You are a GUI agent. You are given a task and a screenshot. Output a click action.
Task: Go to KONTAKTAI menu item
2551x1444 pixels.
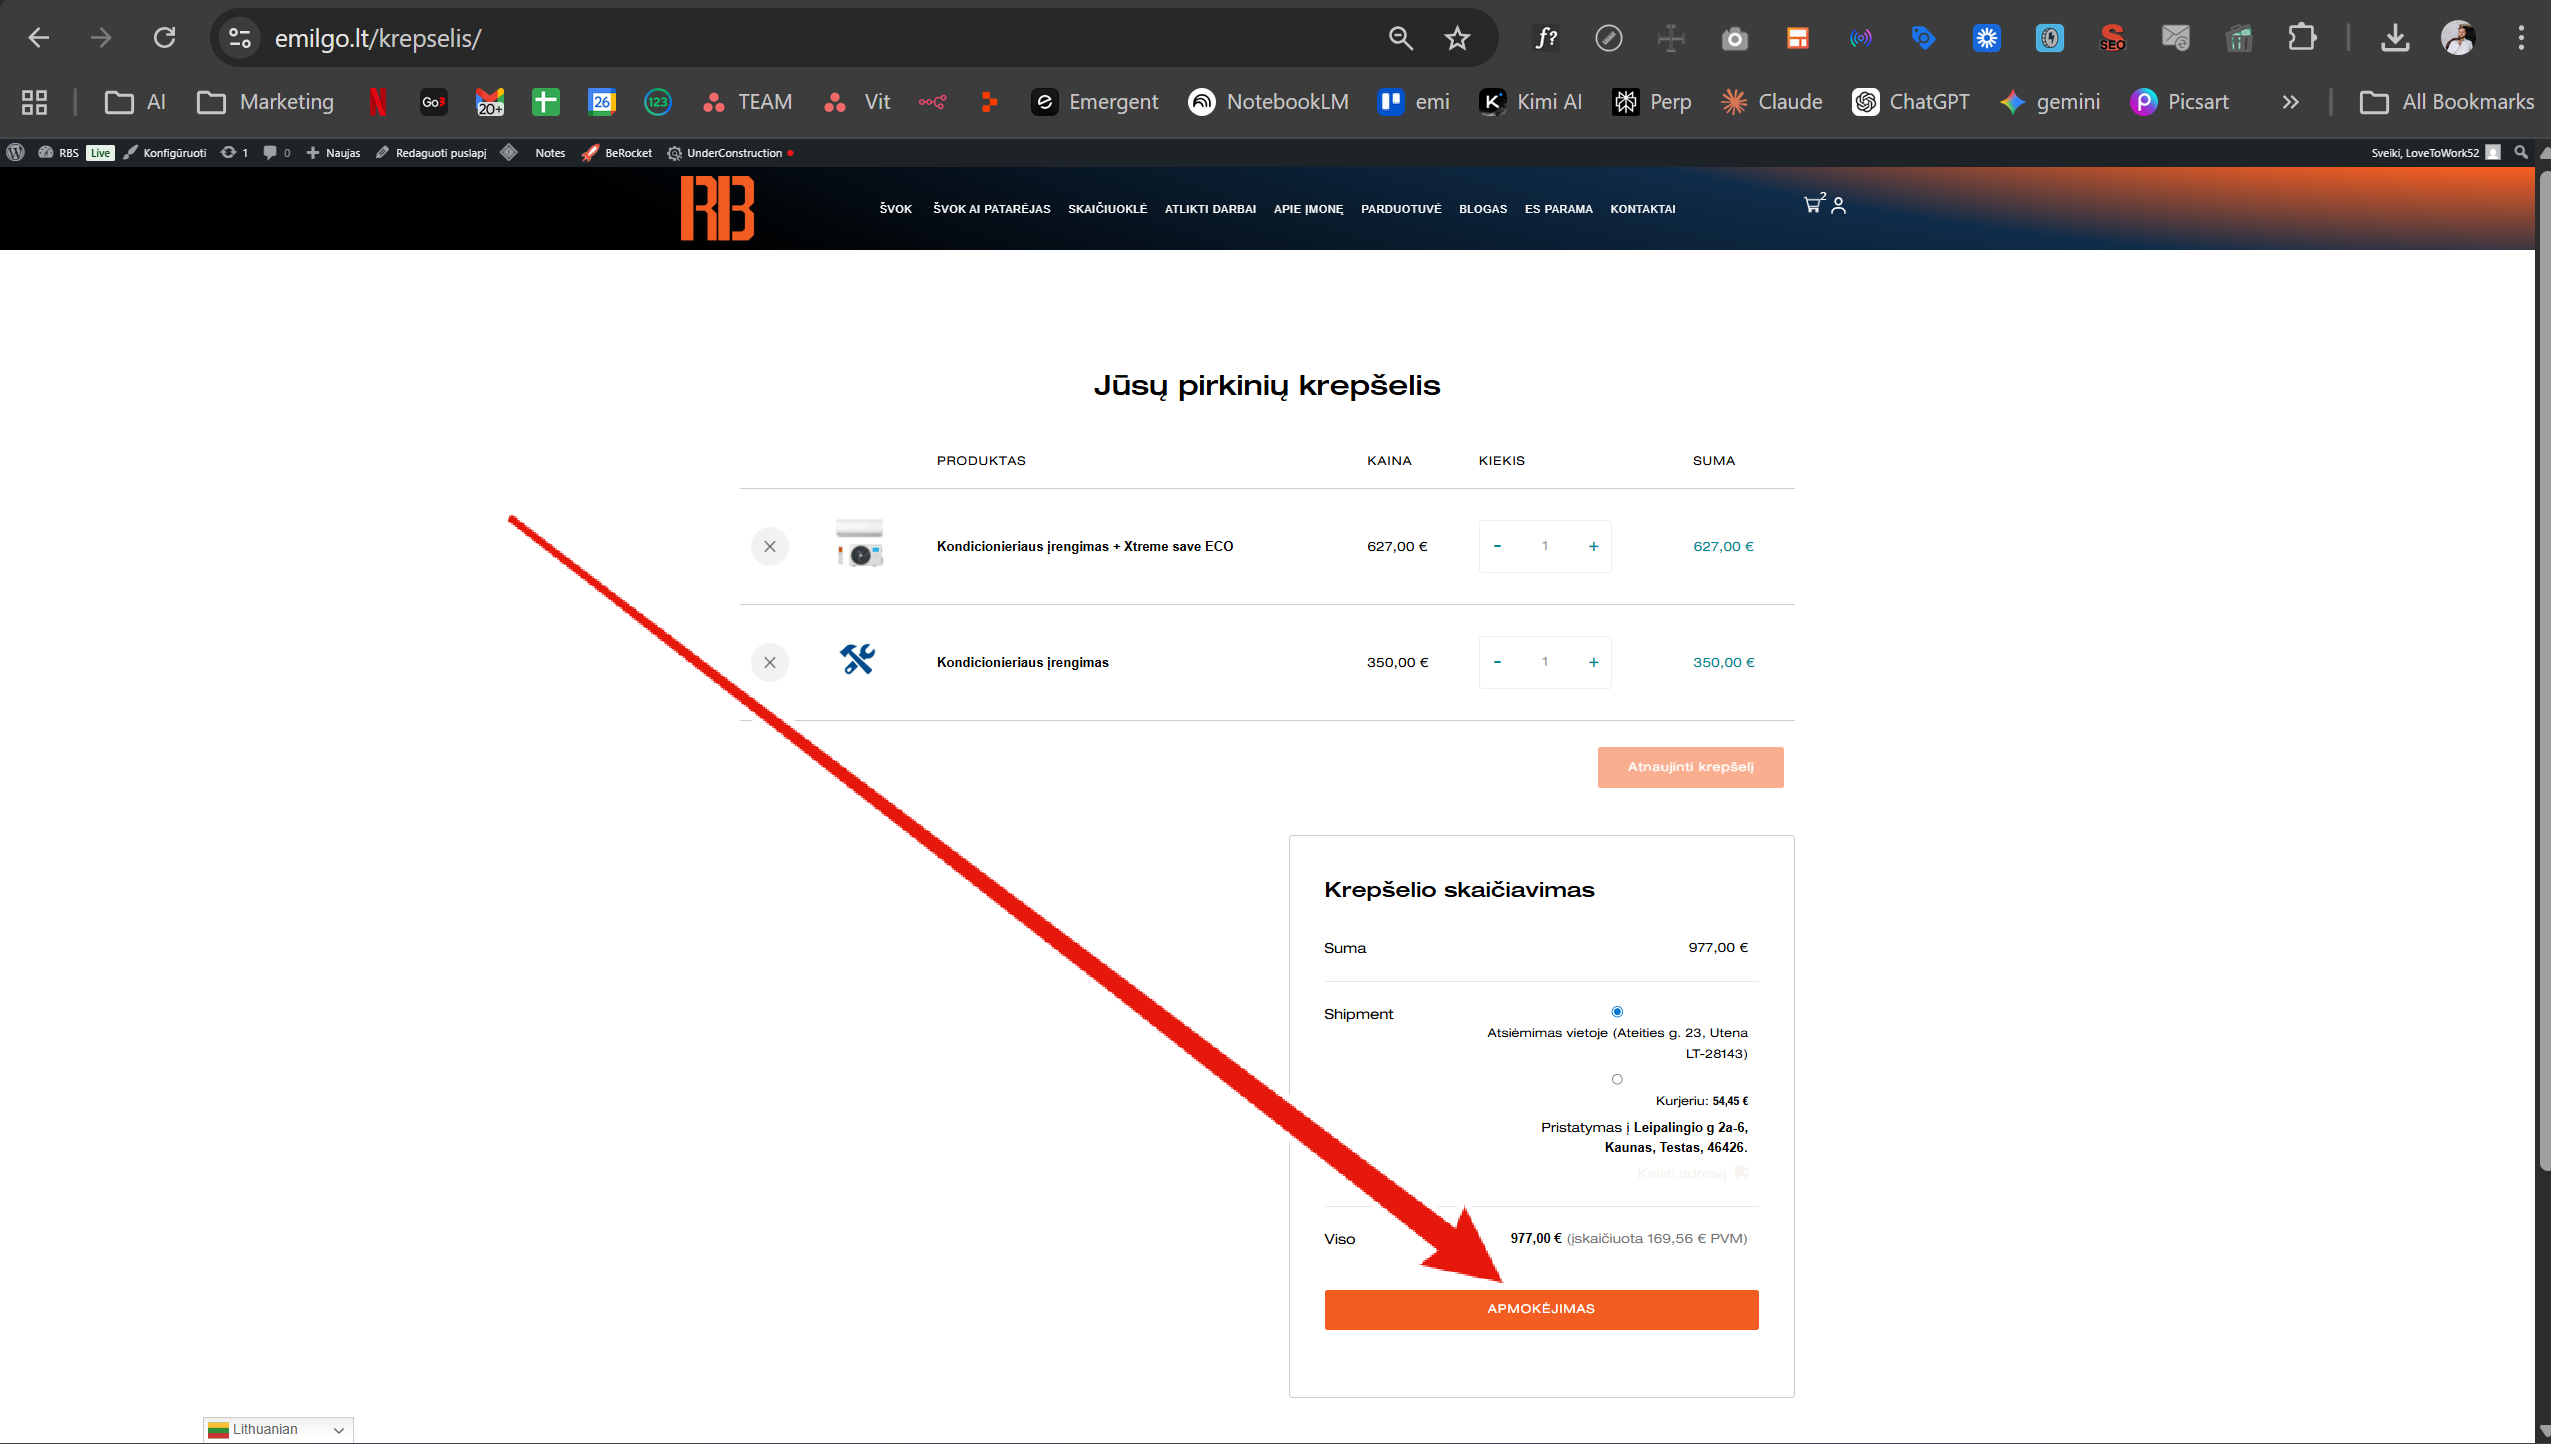coord(1642,209)
